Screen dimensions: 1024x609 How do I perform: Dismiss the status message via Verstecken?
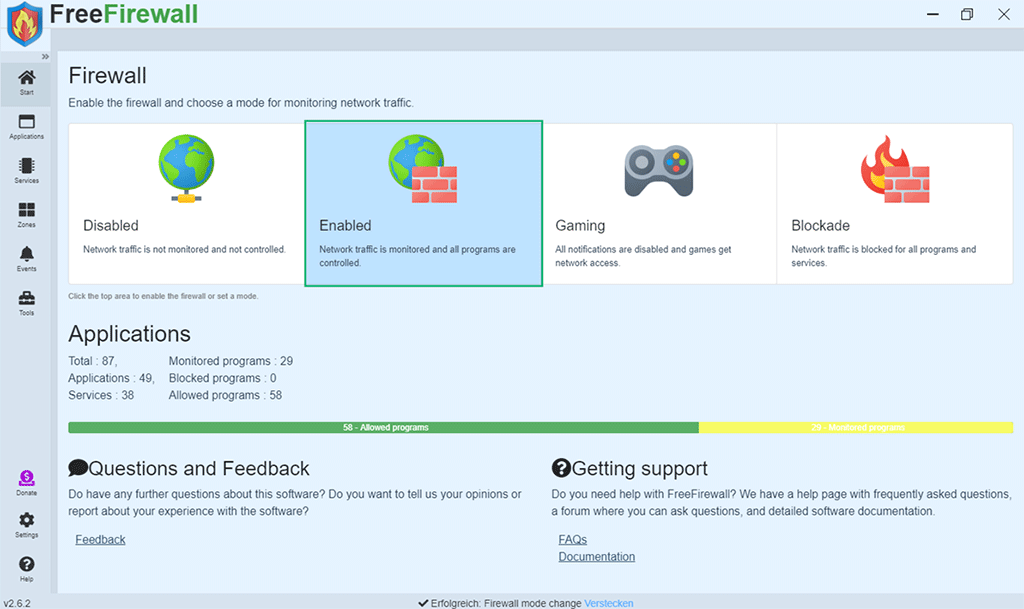[x=610, y=603]
